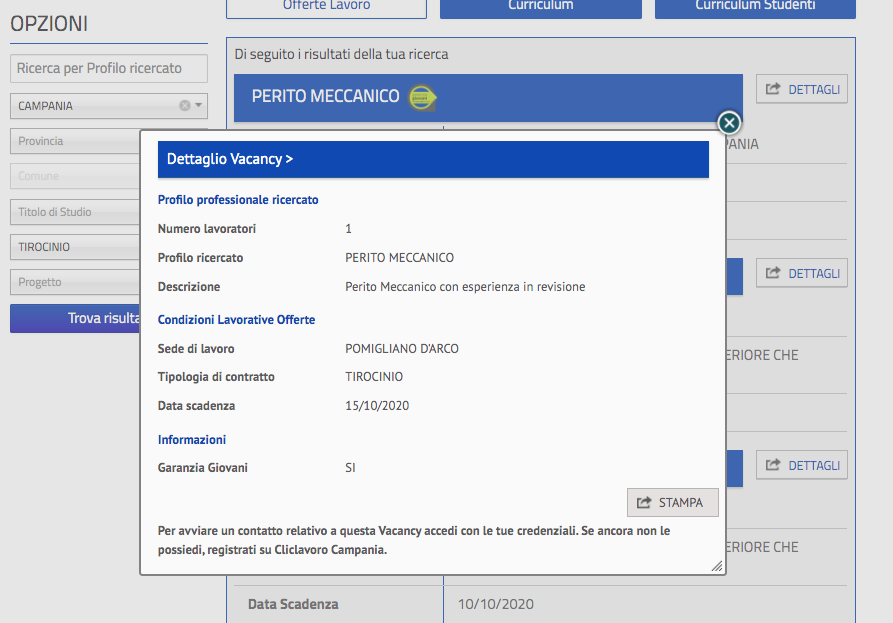Click the Condizioni Lavorative Offerte heading
893x623 pixels.
coord(236,320)
